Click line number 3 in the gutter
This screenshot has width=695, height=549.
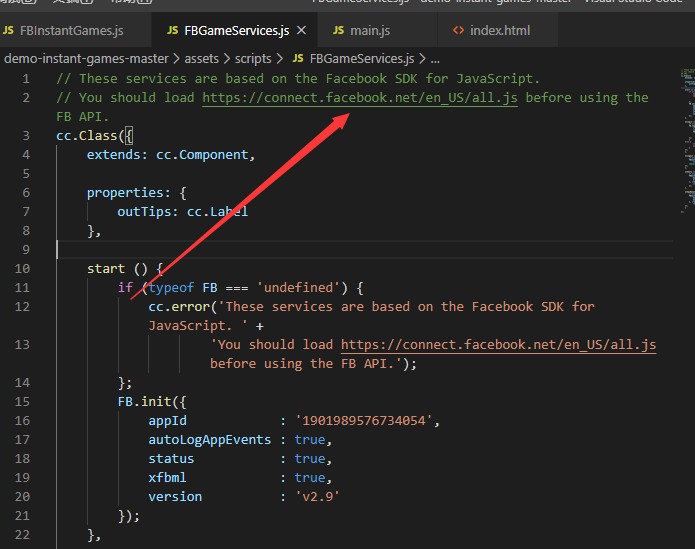click(x=26, y=136)
